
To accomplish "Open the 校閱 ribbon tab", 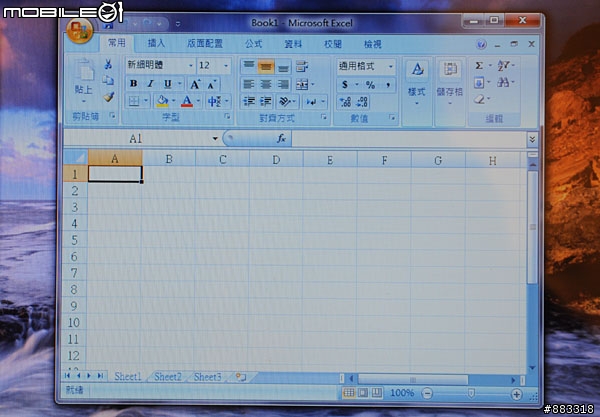I will [333, 44].
